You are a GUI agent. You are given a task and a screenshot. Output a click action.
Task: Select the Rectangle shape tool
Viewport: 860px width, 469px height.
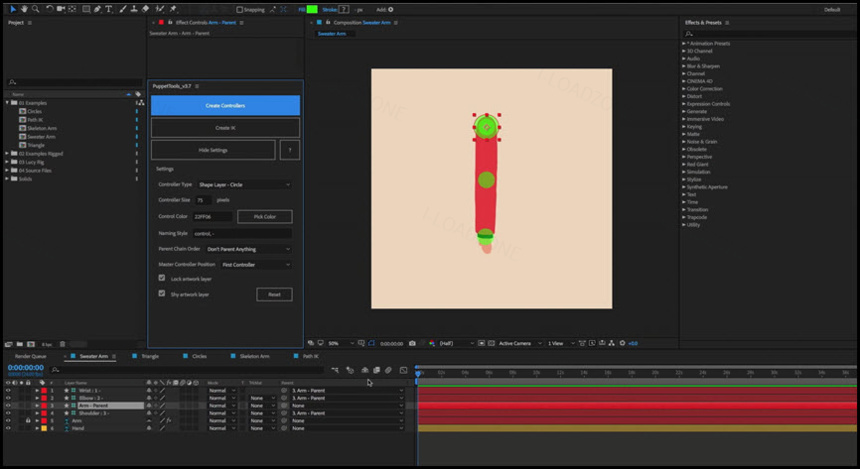click(86, 9)
